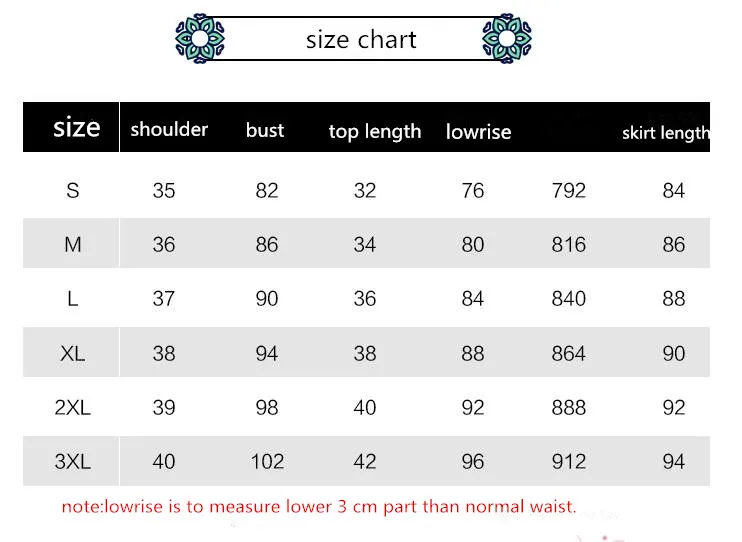The image size is (742, 542).
Task: Select the 'shoulder' column header
Action: pos(169,129)
